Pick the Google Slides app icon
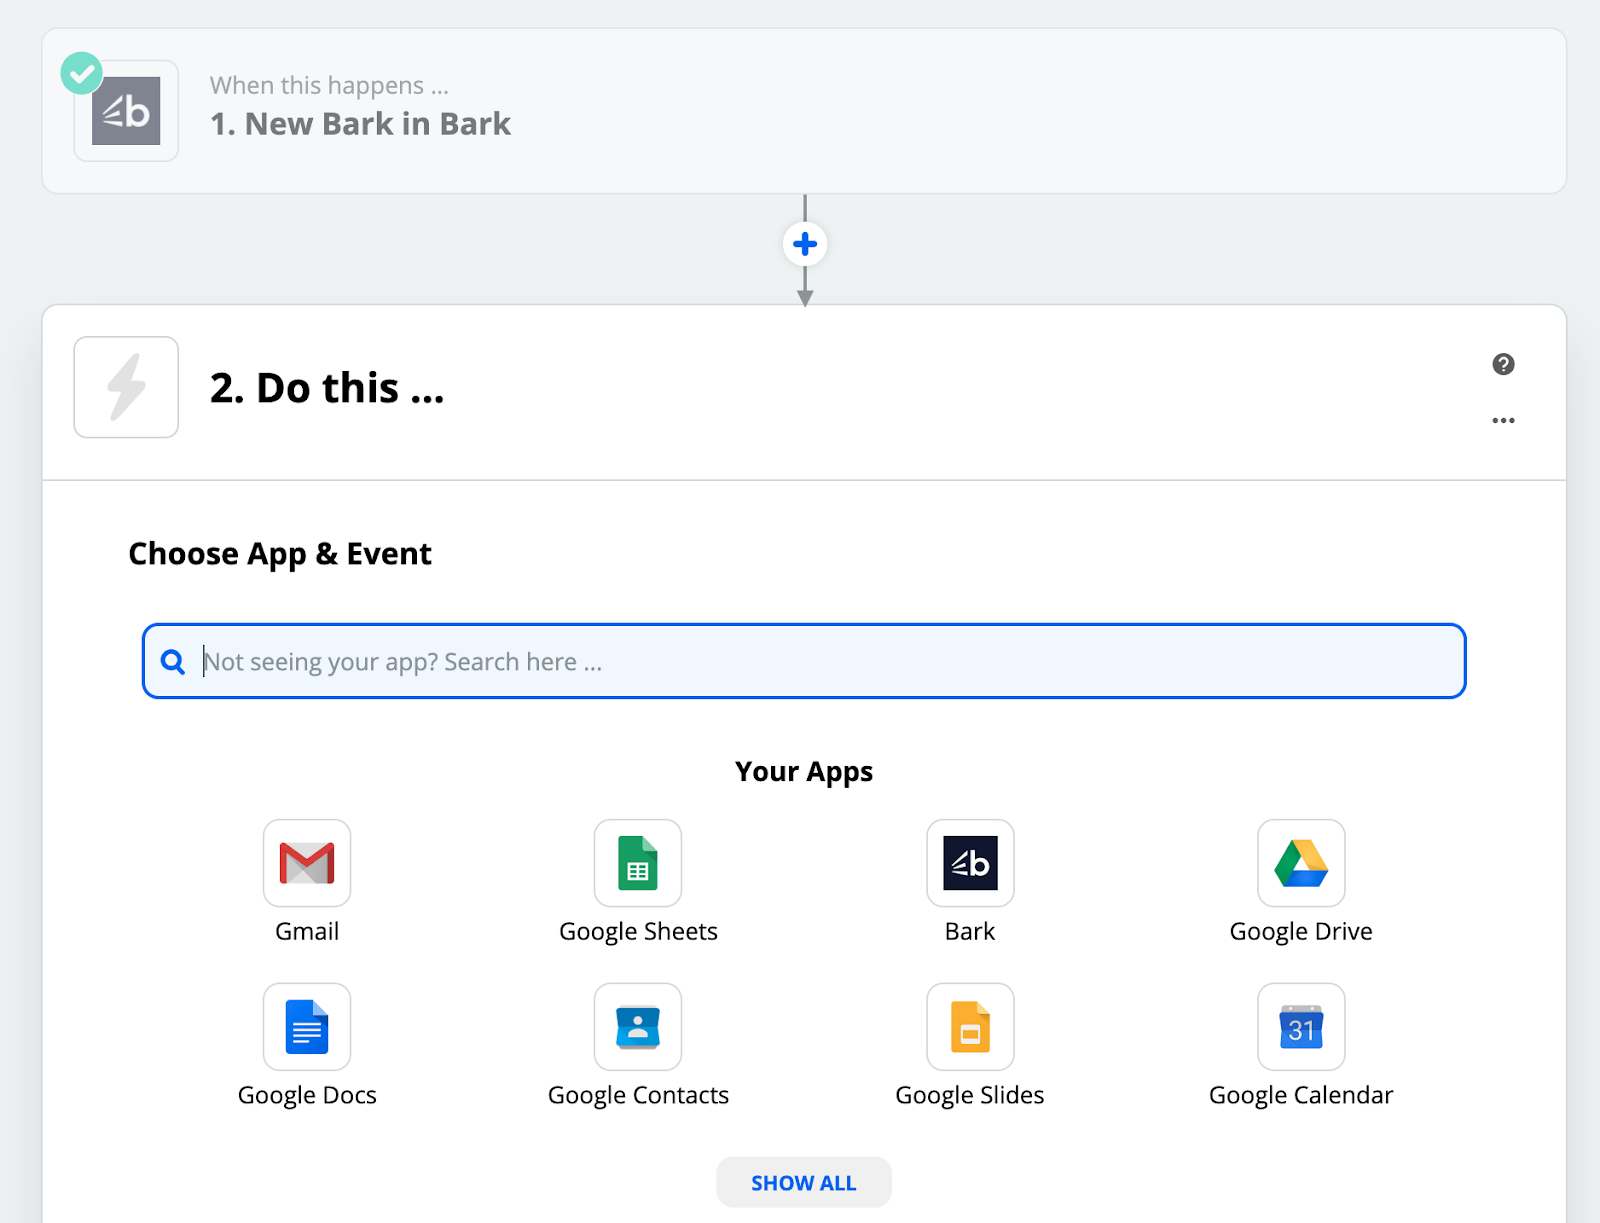This screenshot has width=1600, height=1223. (970, 1027)
